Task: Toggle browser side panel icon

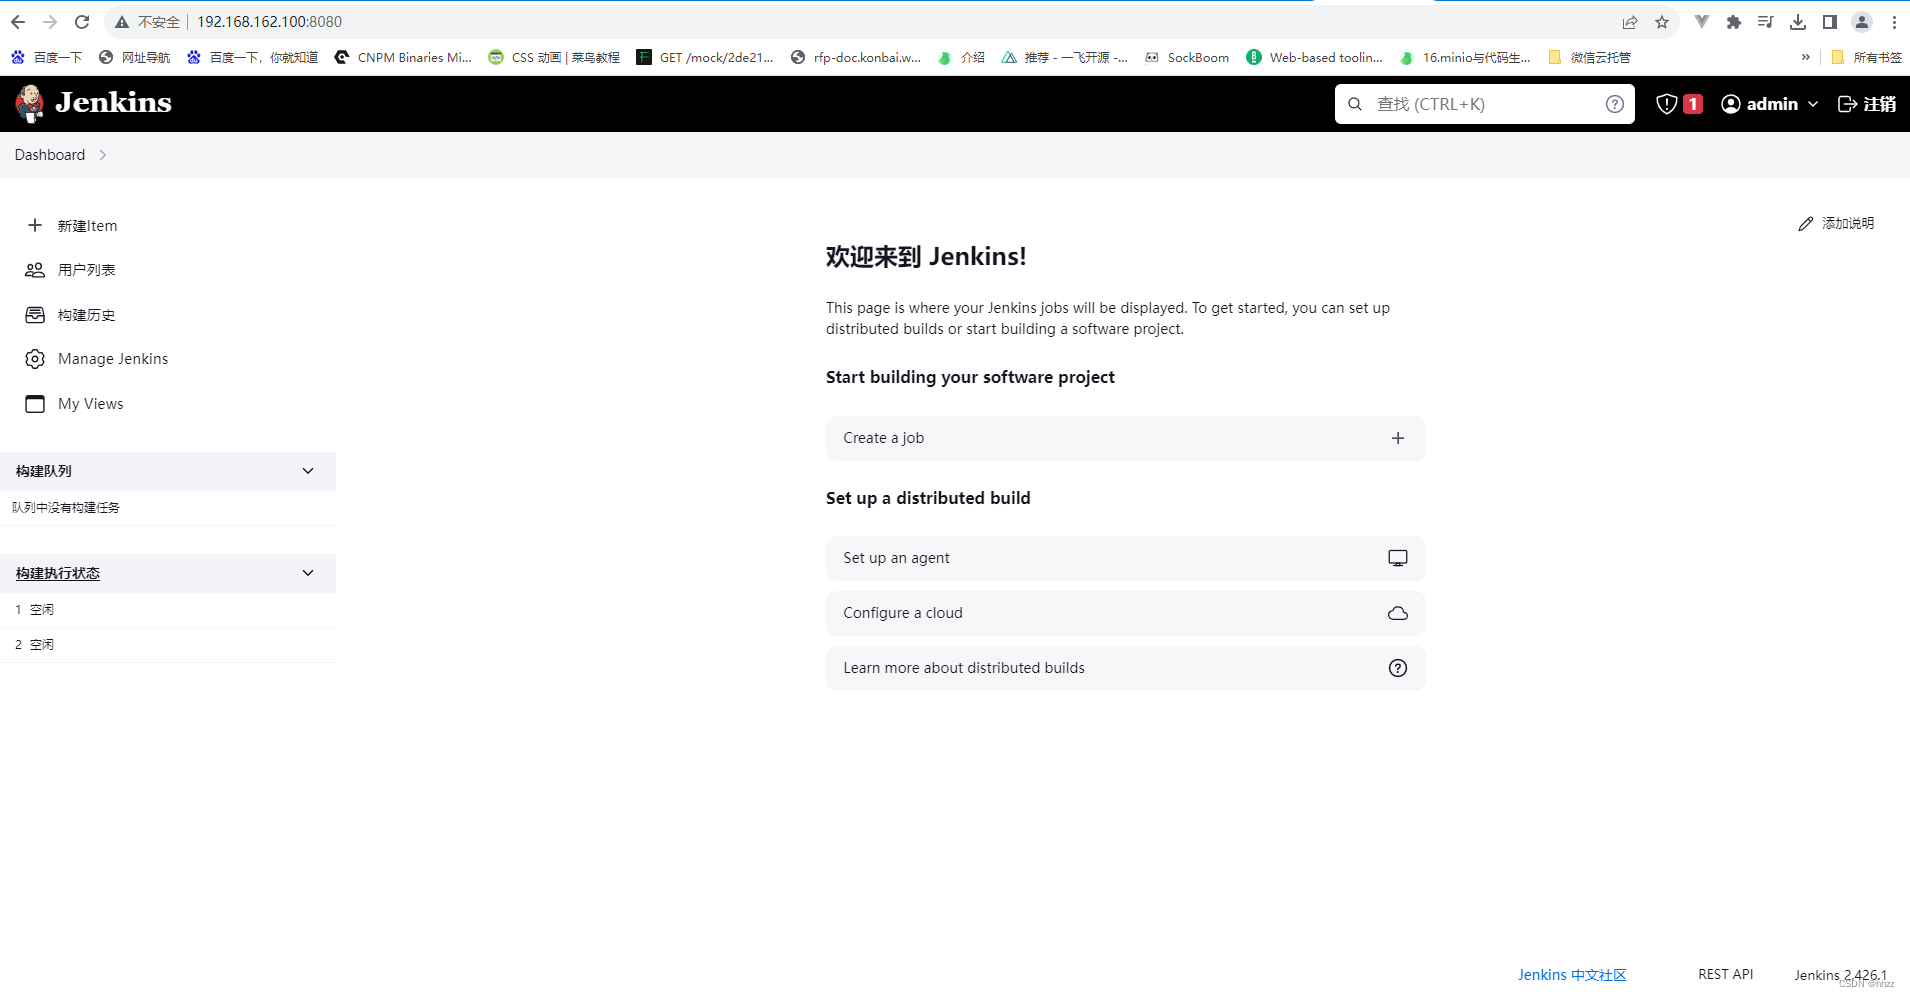Action: click(1830, 22)
